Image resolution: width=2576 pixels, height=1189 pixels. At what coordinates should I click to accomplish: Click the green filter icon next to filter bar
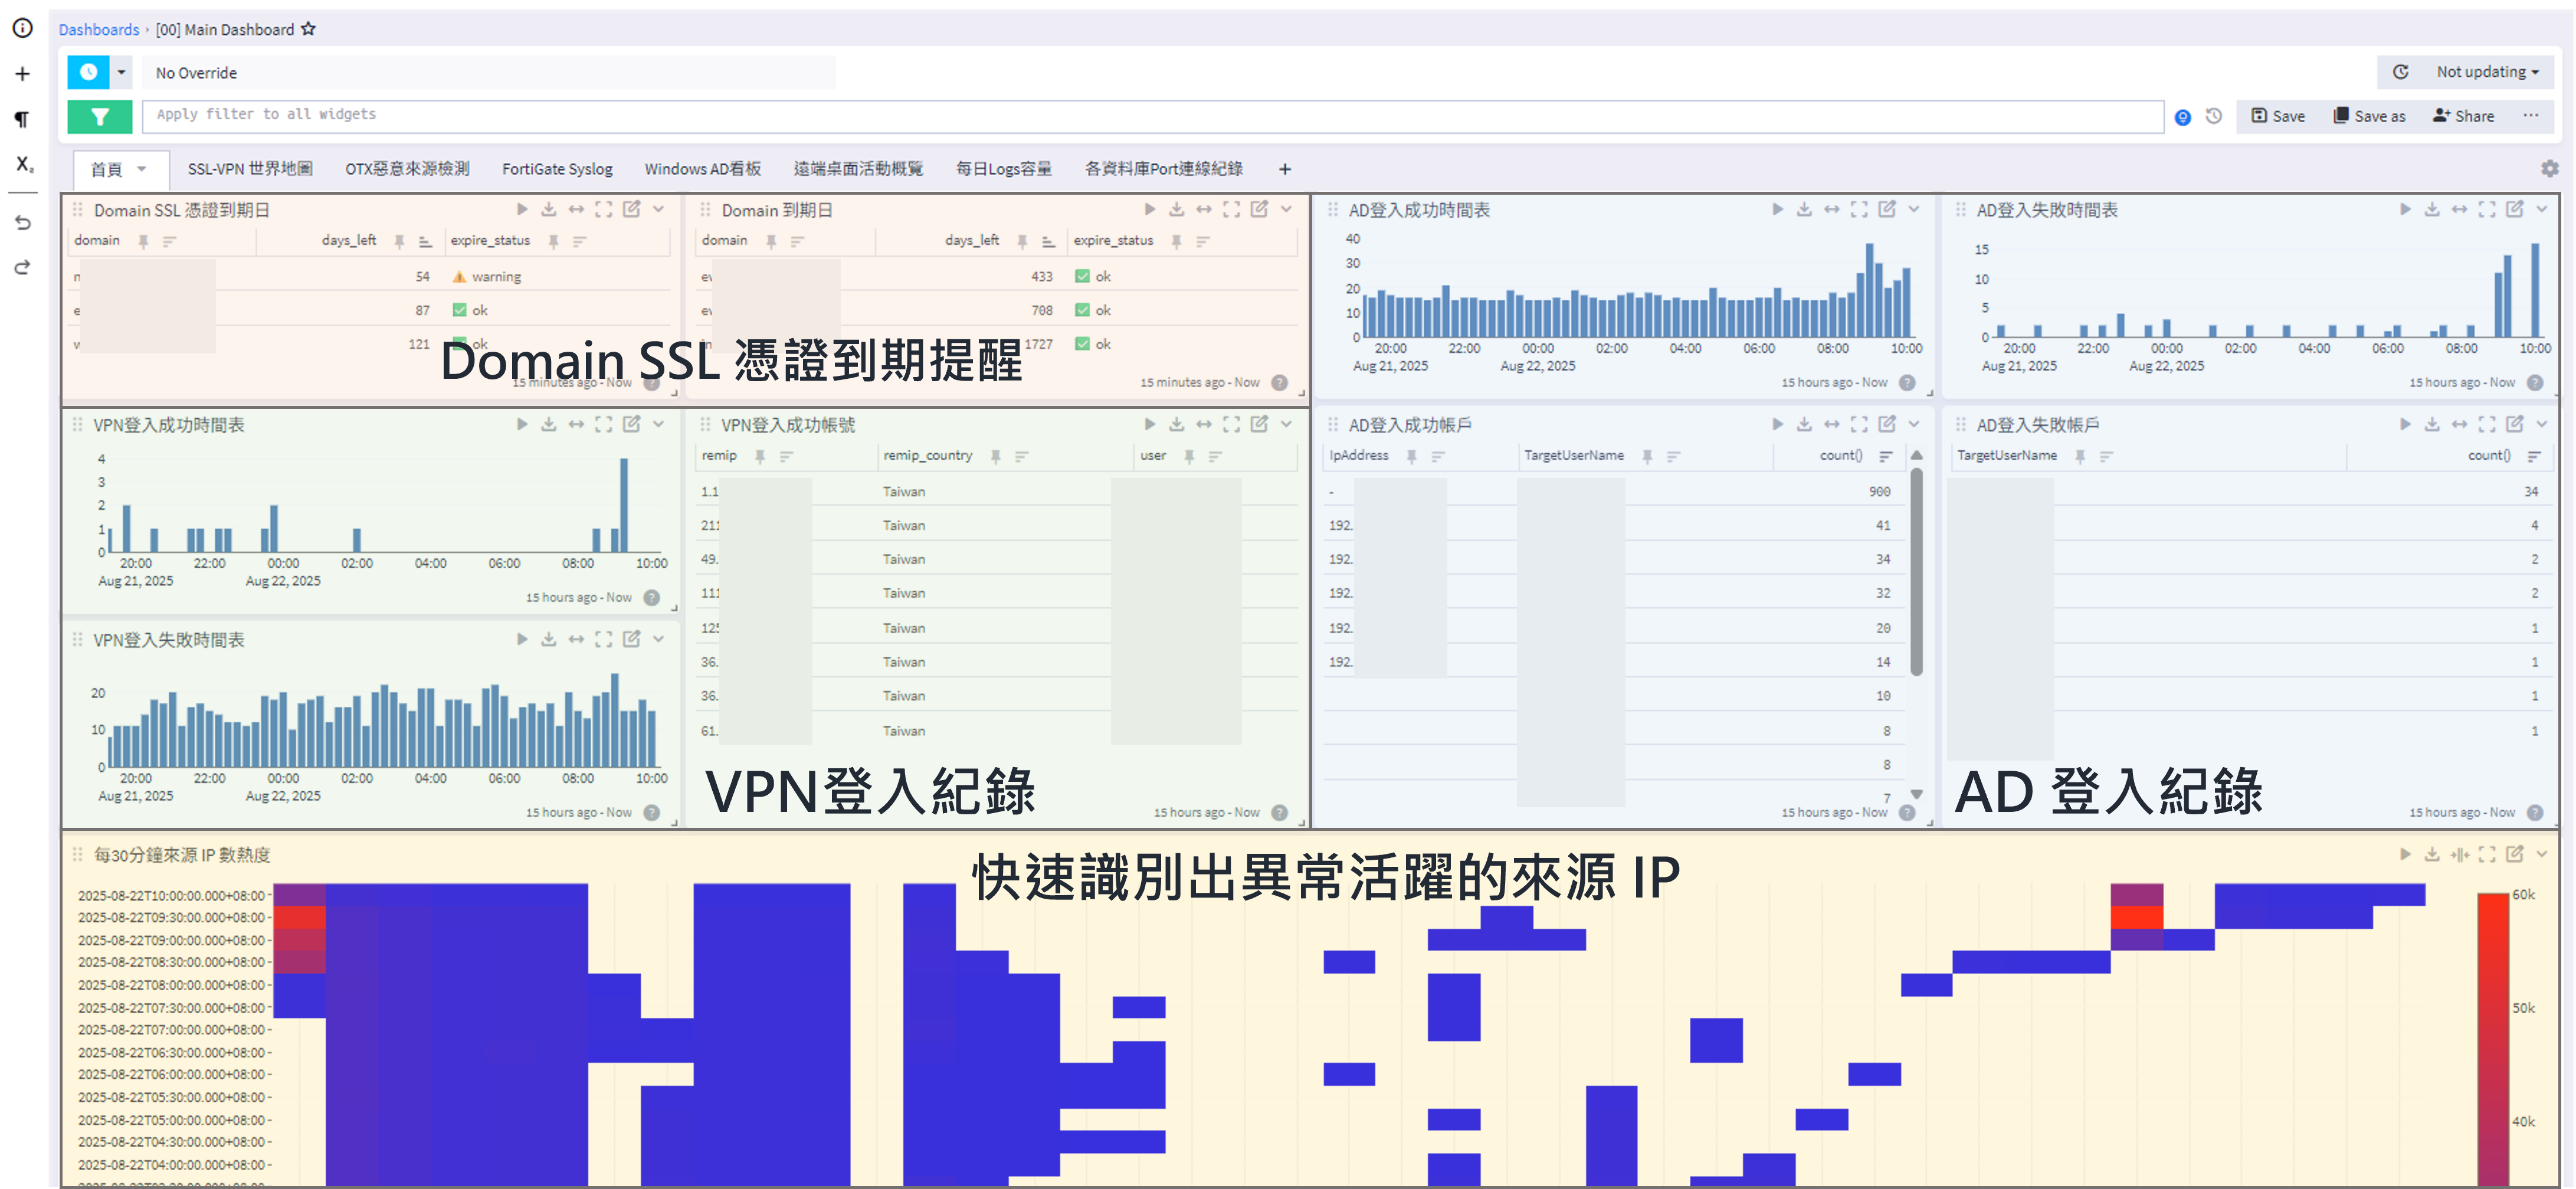tap(99, 116)
